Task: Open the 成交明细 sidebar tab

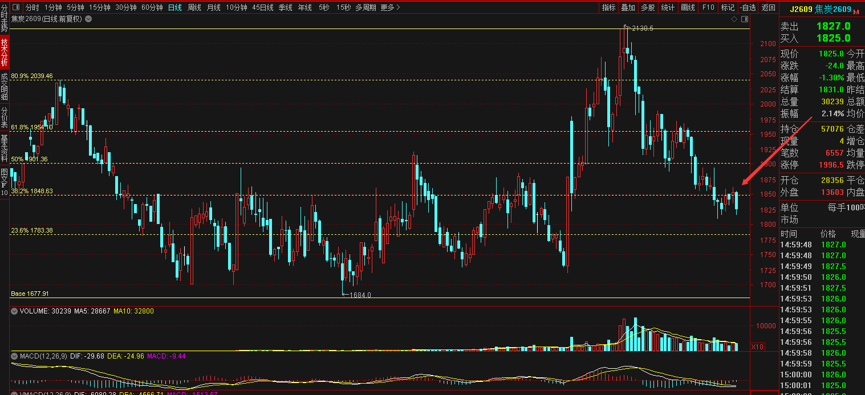Action: tap(4, 86)
